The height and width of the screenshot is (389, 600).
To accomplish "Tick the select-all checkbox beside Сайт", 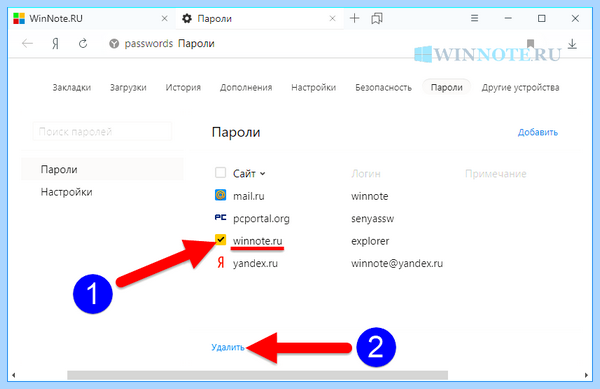I will (220, 173).
